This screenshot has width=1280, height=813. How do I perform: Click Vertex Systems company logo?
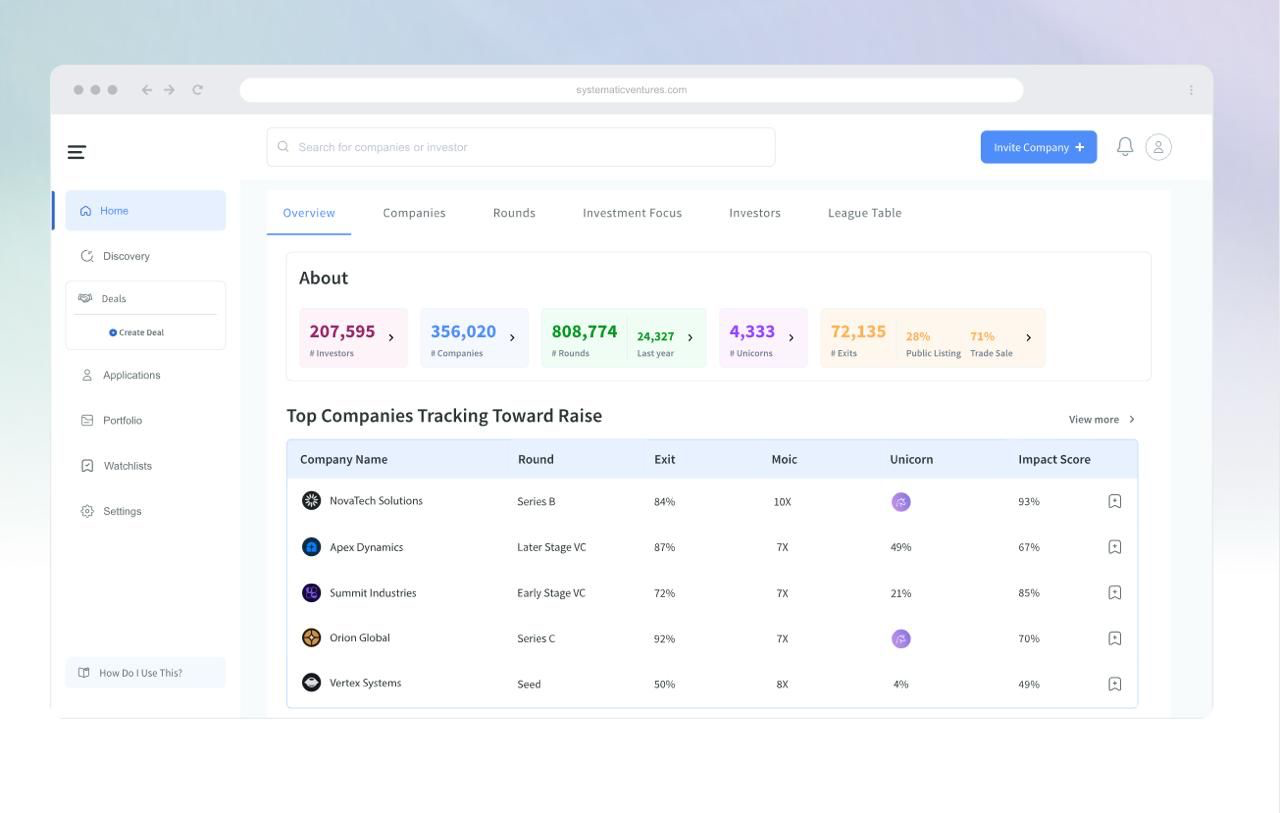(x=311, y=683)
